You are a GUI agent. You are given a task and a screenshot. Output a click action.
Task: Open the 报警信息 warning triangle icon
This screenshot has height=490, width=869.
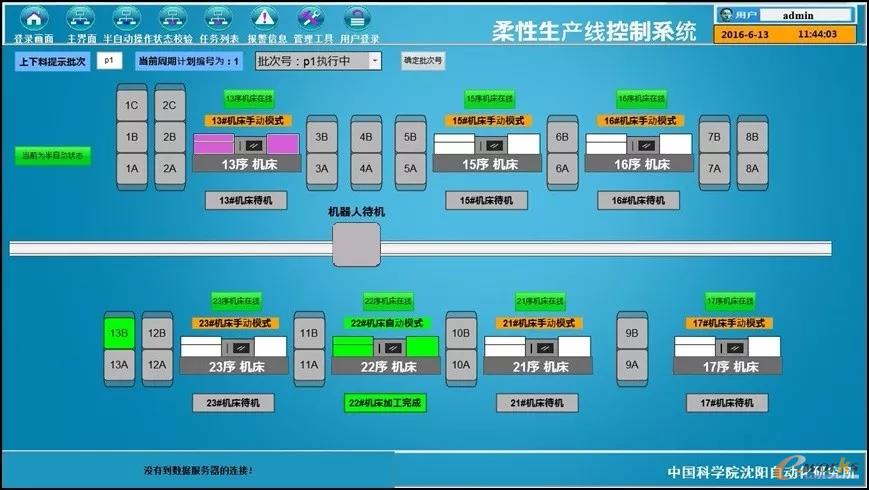(x=265, y=18)
